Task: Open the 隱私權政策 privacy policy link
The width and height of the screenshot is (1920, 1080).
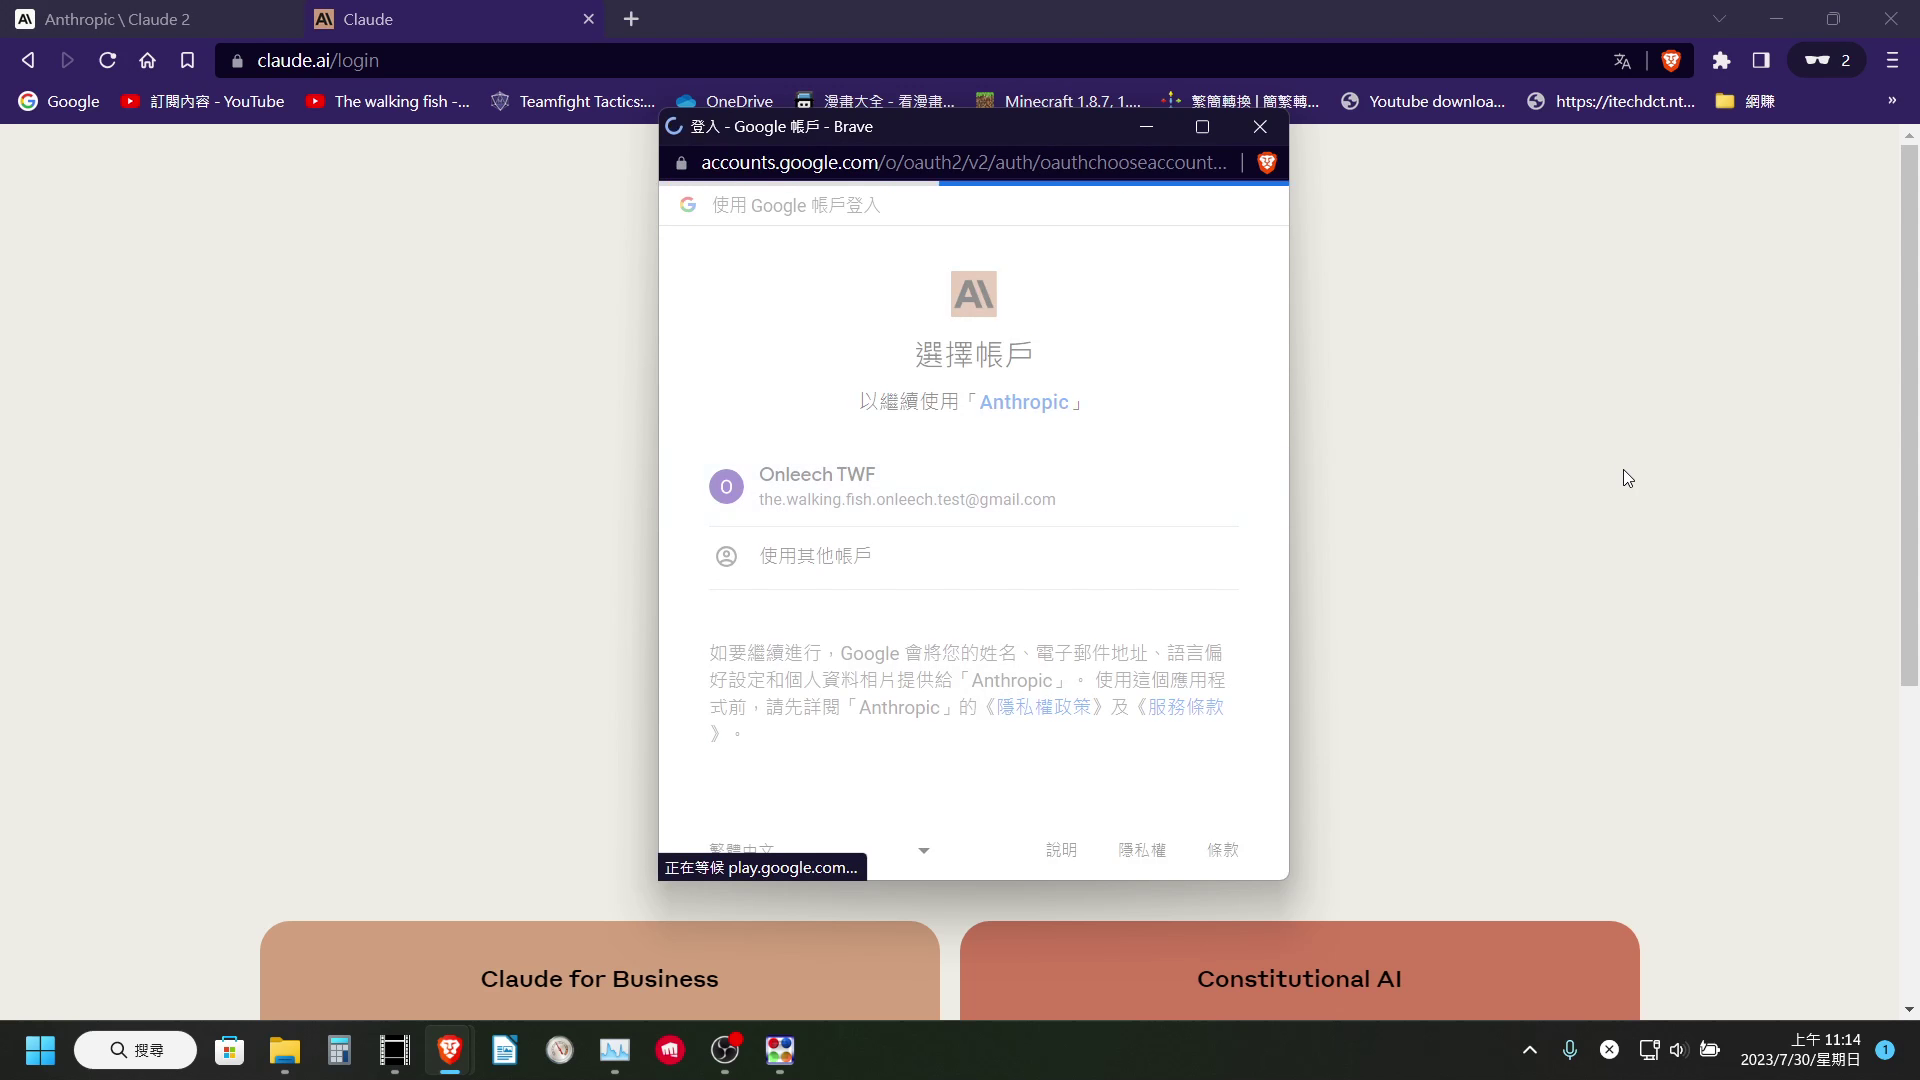Action: point(1044,707)
